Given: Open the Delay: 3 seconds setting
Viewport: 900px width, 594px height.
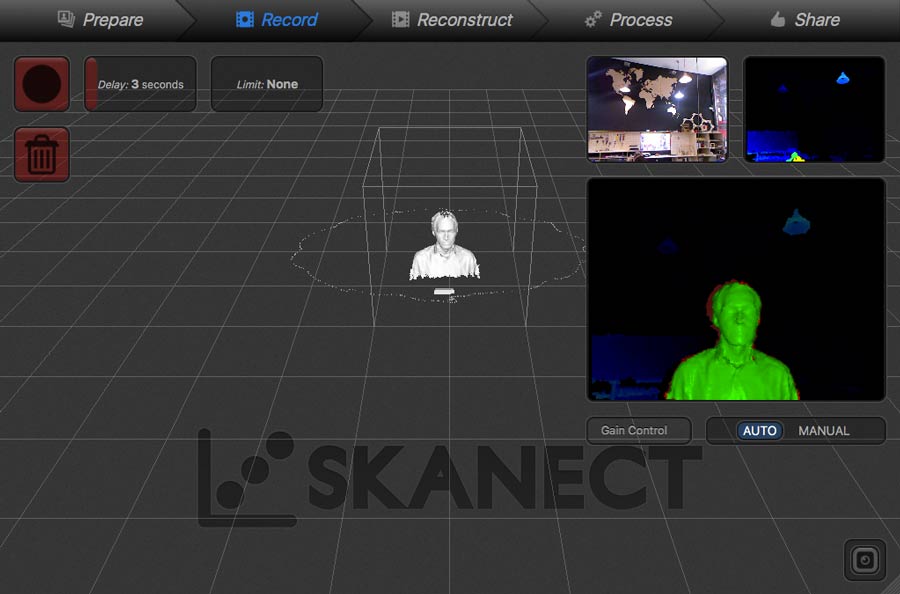Looking at the screenshot, I should click(146, 85).
